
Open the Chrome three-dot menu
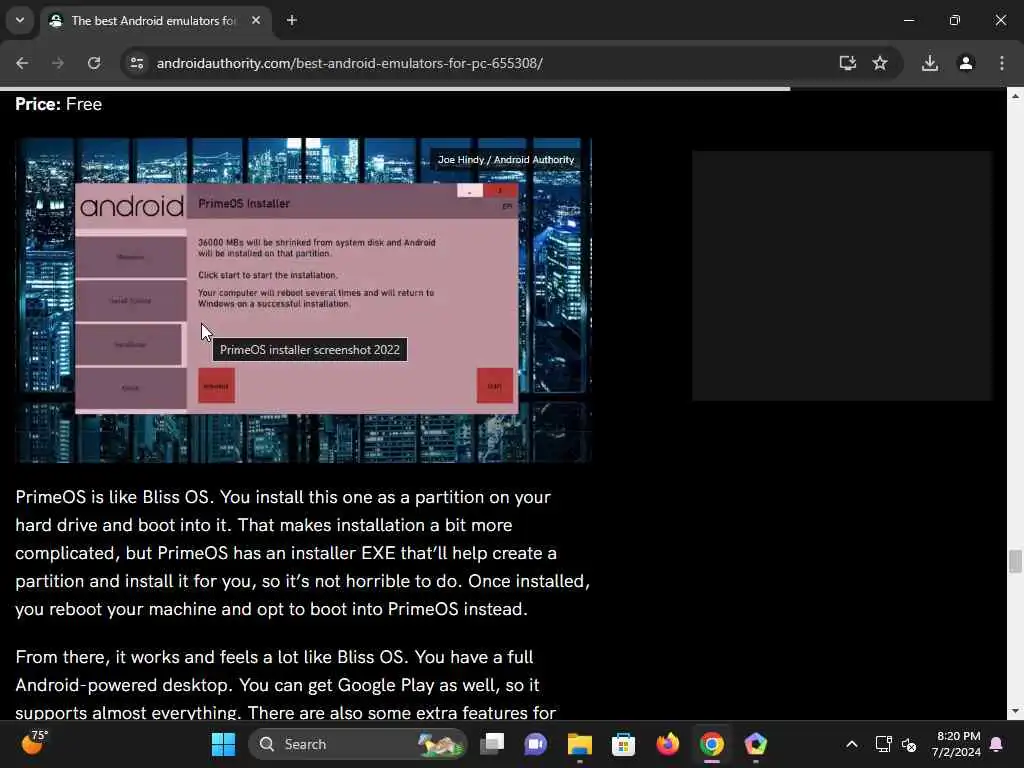point(1002,63)
